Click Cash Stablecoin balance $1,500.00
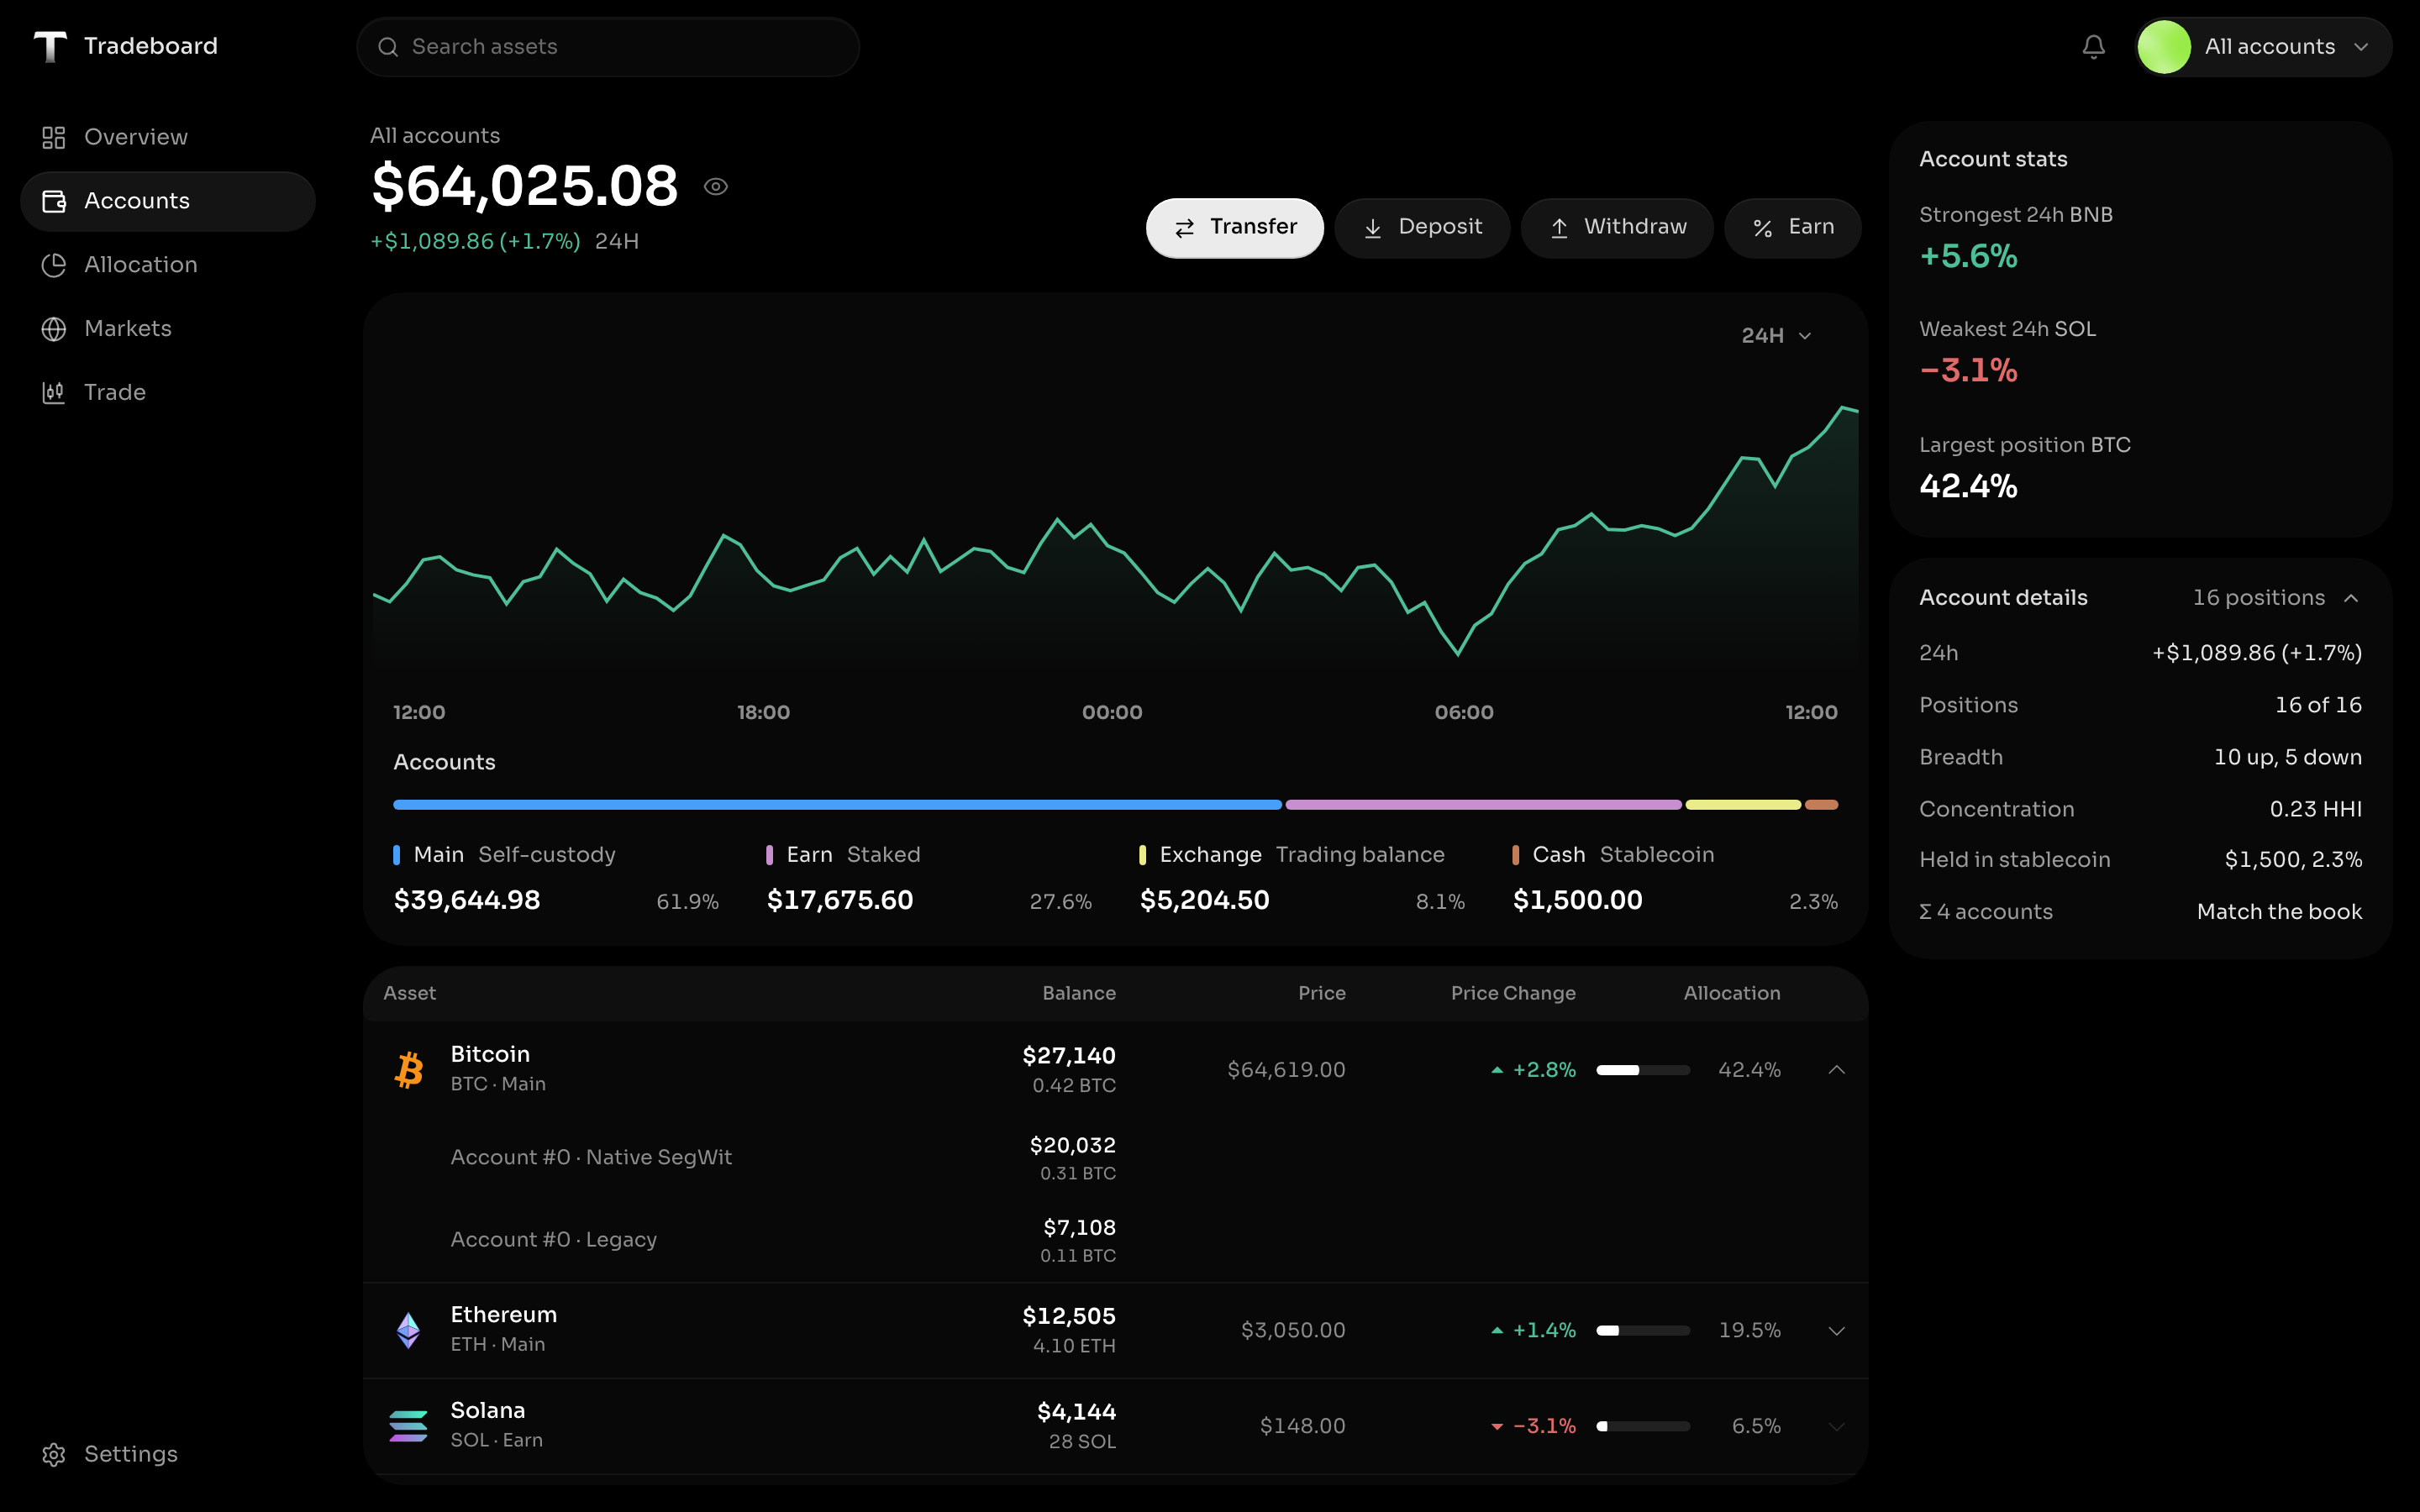Screen dimensions: 2420x1512 [1578, 900]
